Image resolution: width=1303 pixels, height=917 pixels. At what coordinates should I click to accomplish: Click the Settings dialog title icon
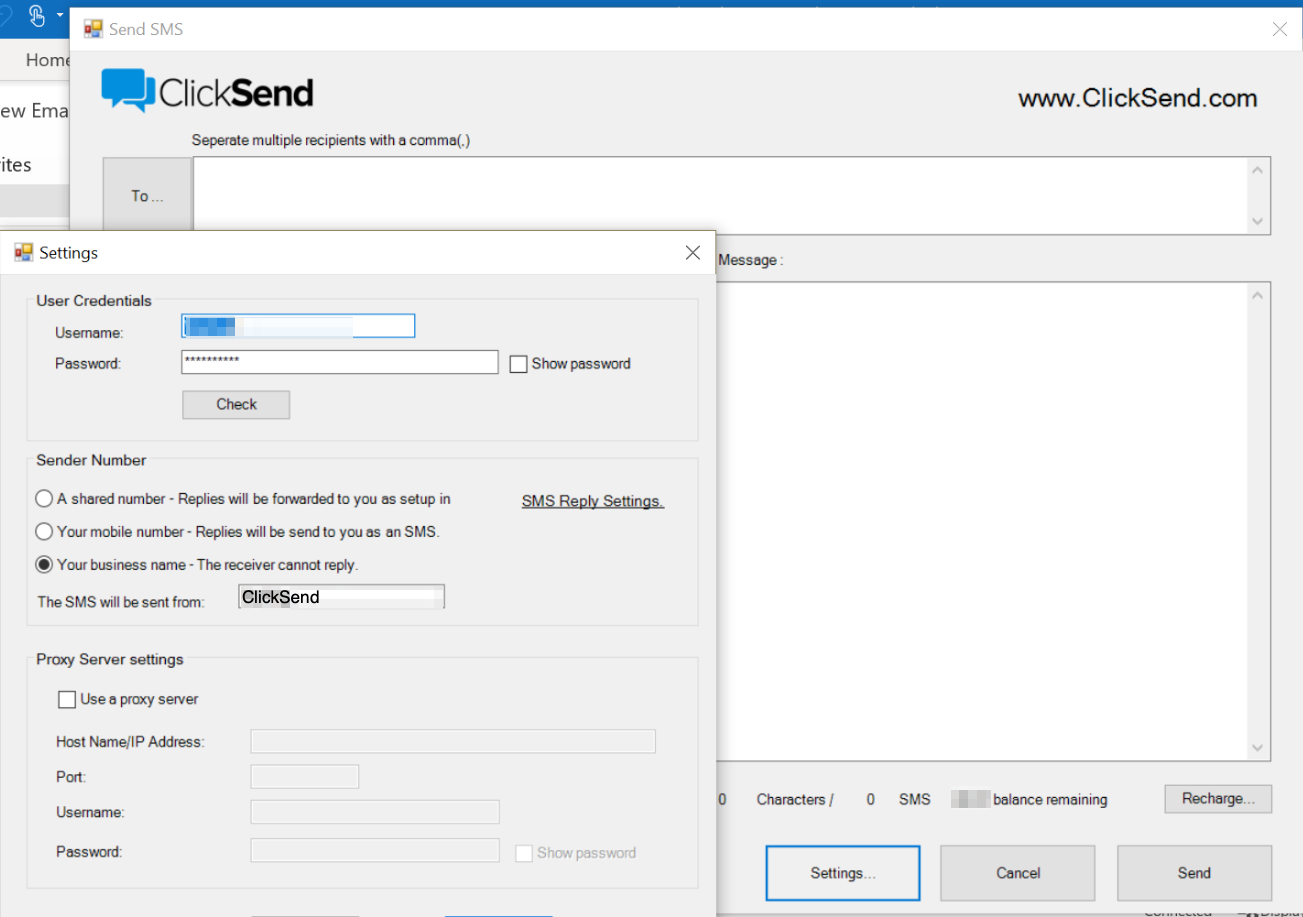coord(23,253)
